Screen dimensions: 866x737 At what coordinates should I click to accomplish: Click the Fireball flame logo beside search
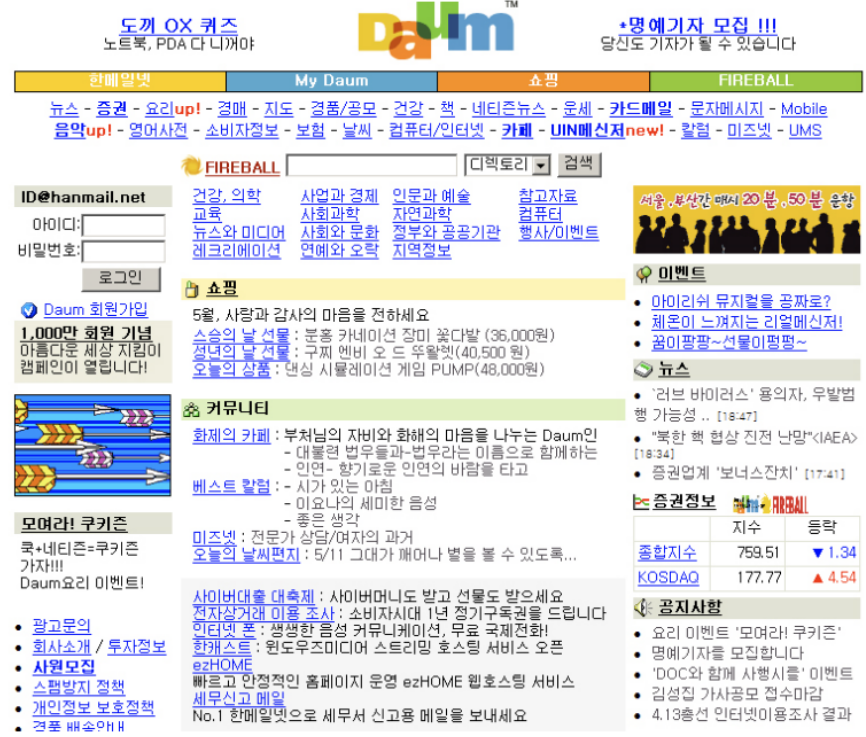(191, 166)
